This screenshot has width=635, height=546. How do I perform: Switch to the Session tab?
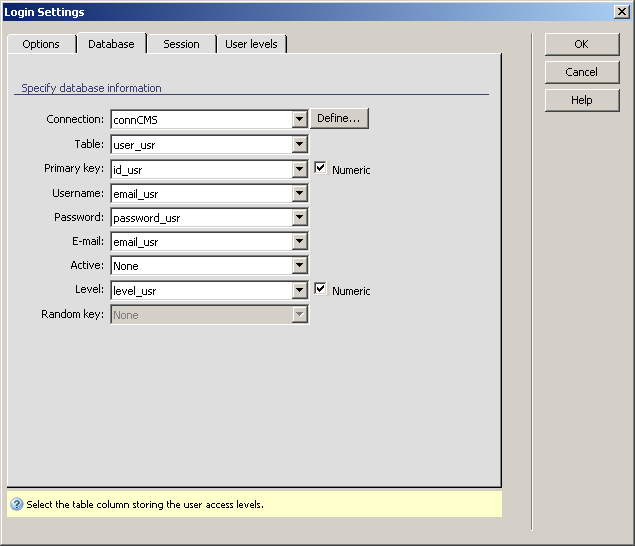(181, 44)
